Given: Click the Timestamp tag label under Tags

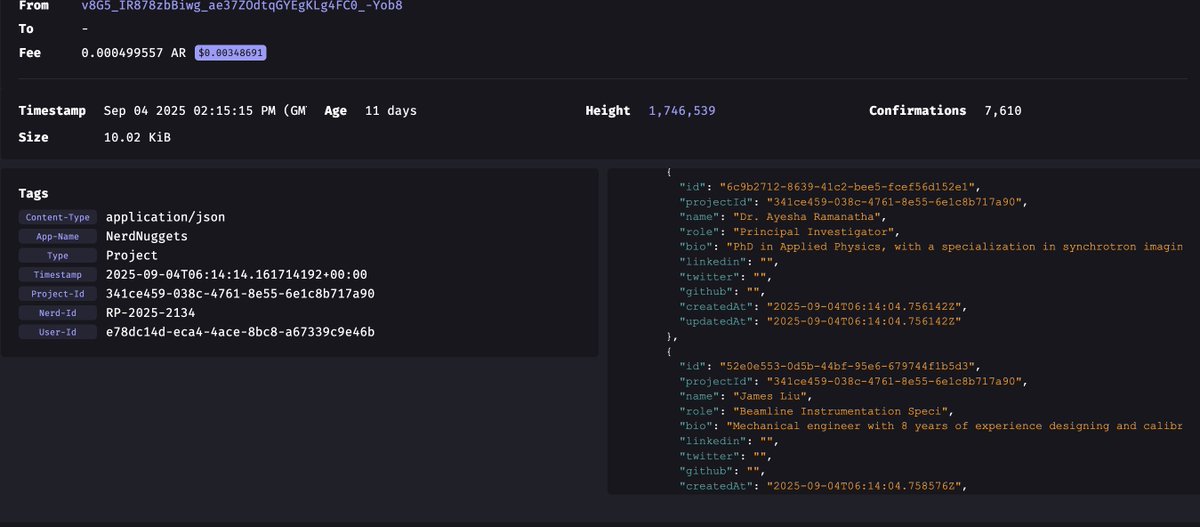Looking at the screenshot, I should pos(58,275).
